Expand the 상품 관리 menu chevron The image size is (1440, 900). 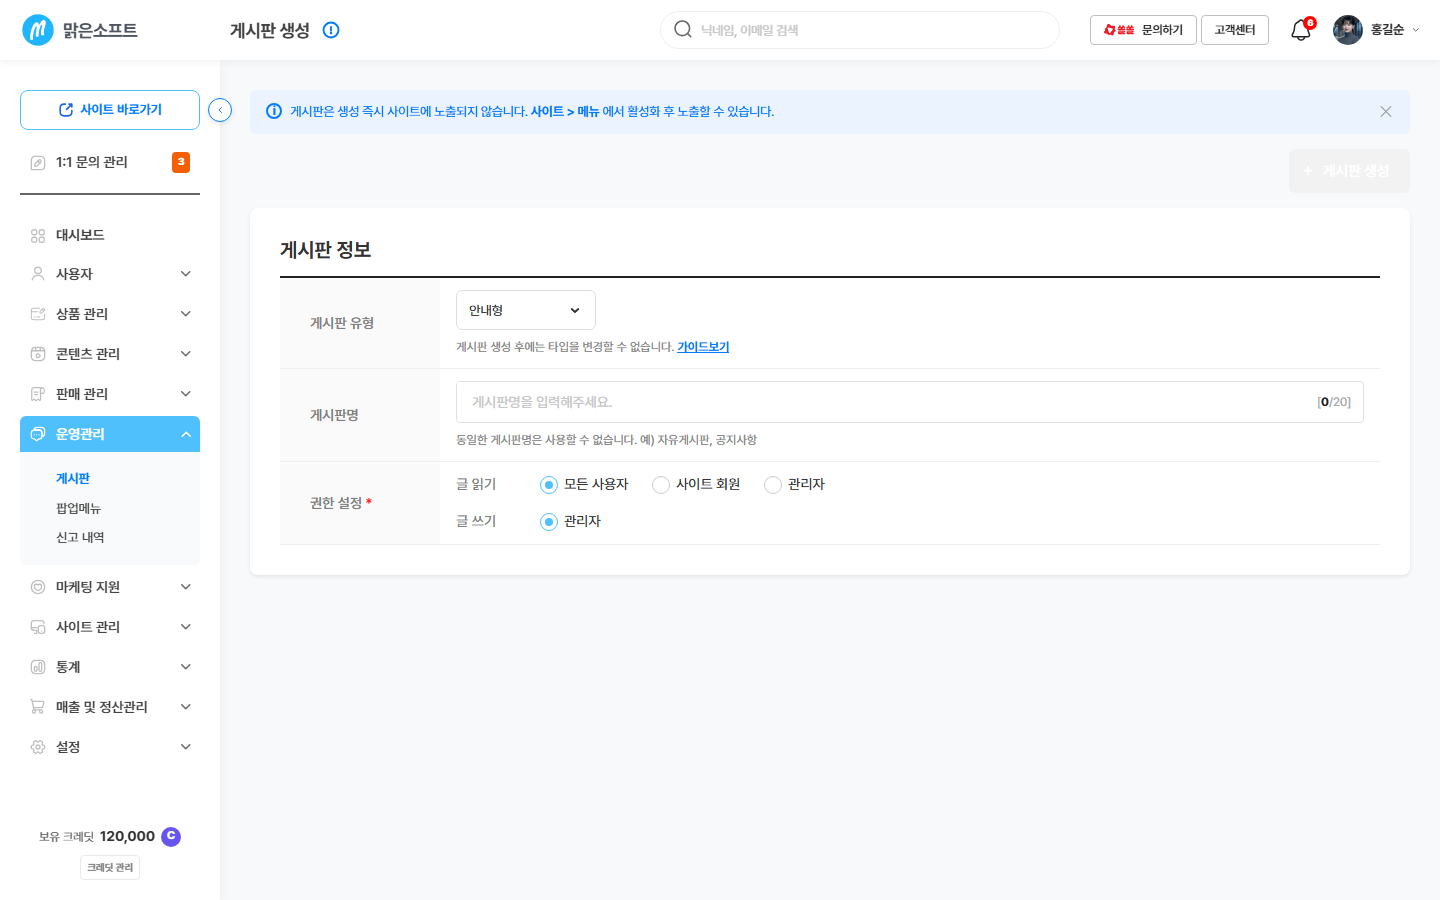tap(186, 314)
